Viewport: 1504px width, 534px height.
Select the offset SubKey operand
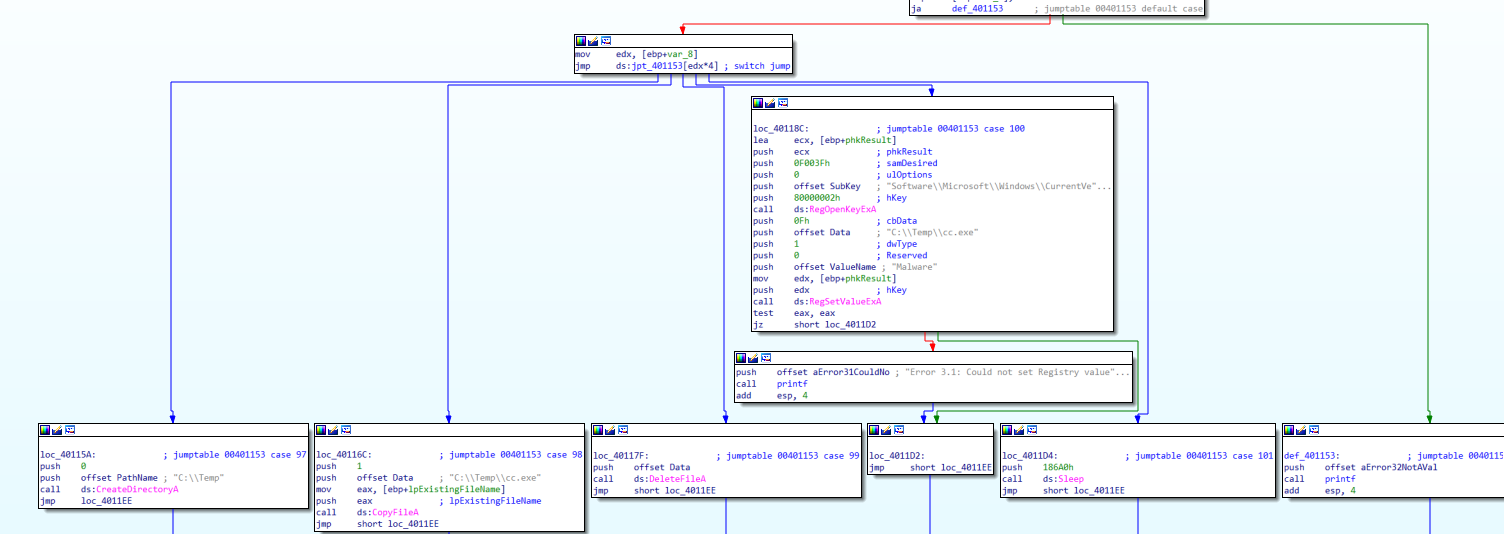(827, 186)
